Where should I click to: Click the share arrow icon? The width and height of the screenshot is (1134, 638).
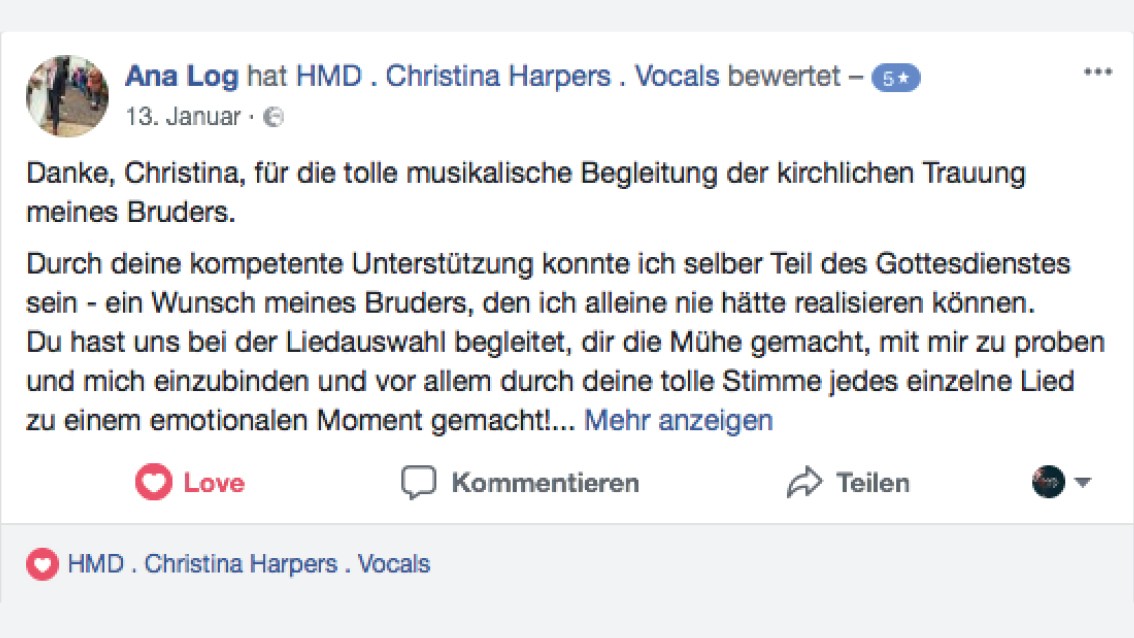pyautogui.click(x=804, y=482)
